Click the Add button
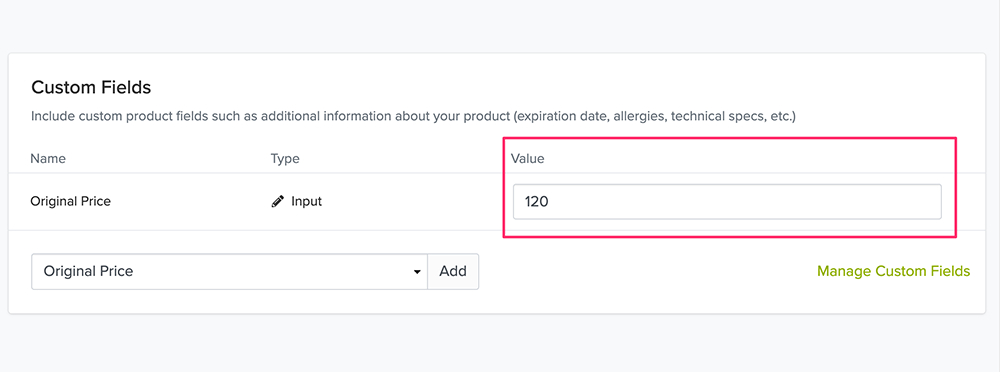Viewport: 1000px width, 372px height. pyautogui.click(x=453, y=271)
